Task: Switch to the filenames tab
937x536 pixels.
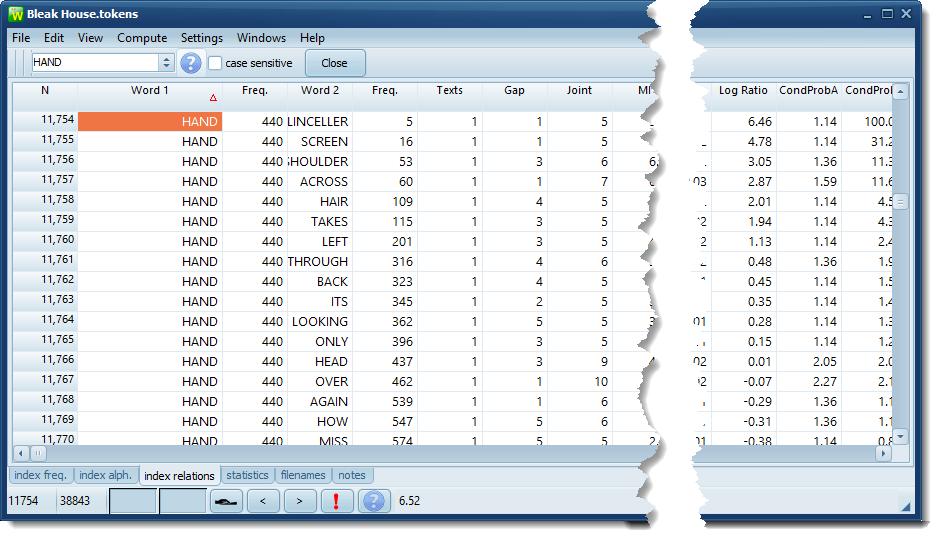Action: (303, 476)
